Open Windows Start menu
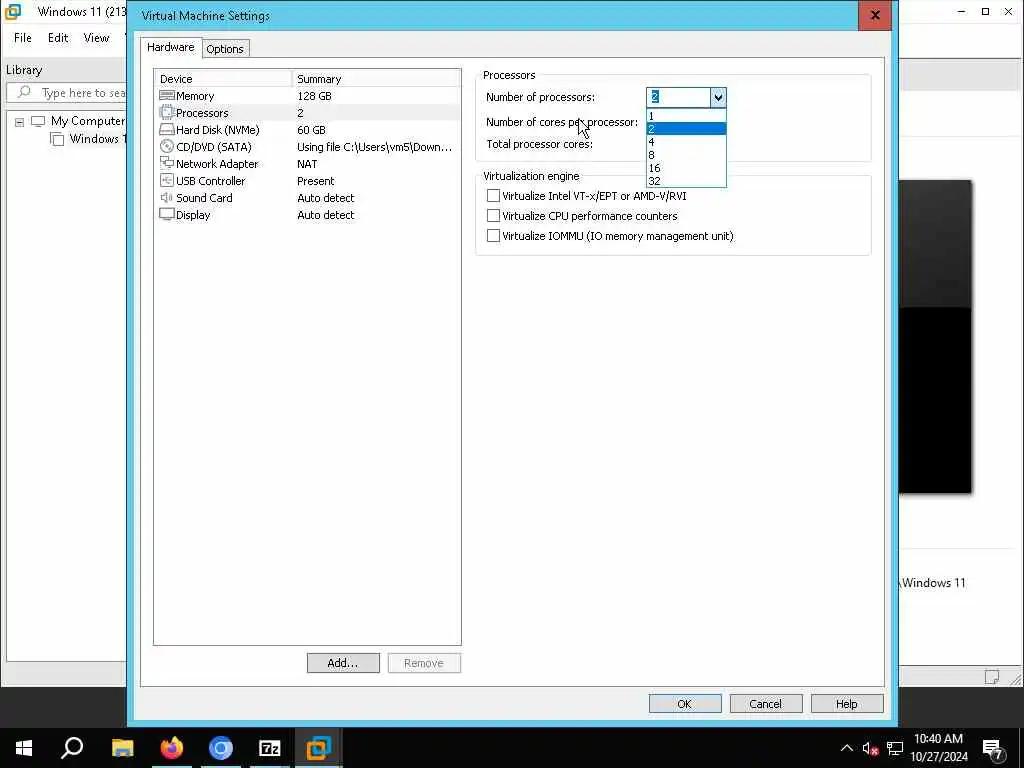Screen dimensions: 1024x768 [24, 748]
